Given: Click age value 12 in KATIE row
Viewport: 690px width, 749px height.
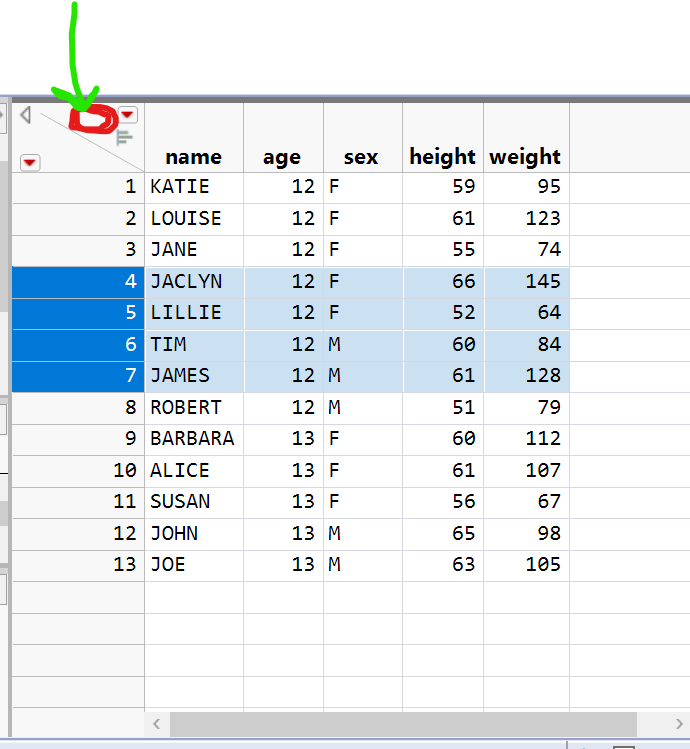Looking at the screenshot, I should coord(303,187).
